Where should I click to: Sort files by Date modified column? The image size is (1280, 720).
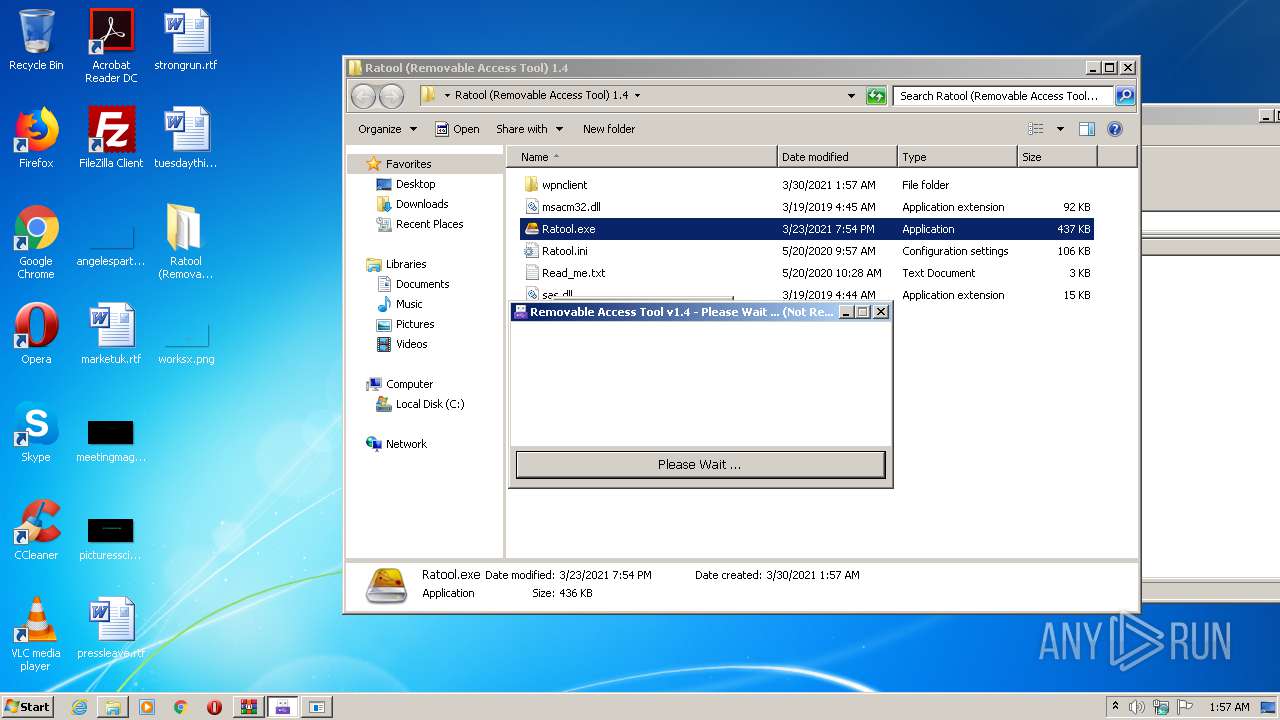pos(837,157)
